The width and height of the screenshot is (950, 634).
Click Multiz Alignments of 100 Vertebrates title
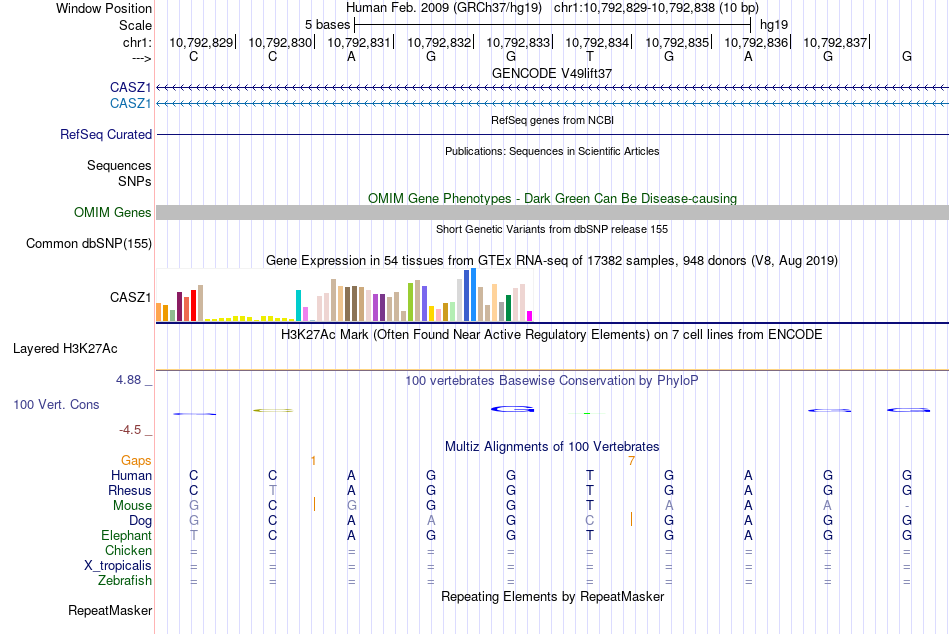(552, 447)
